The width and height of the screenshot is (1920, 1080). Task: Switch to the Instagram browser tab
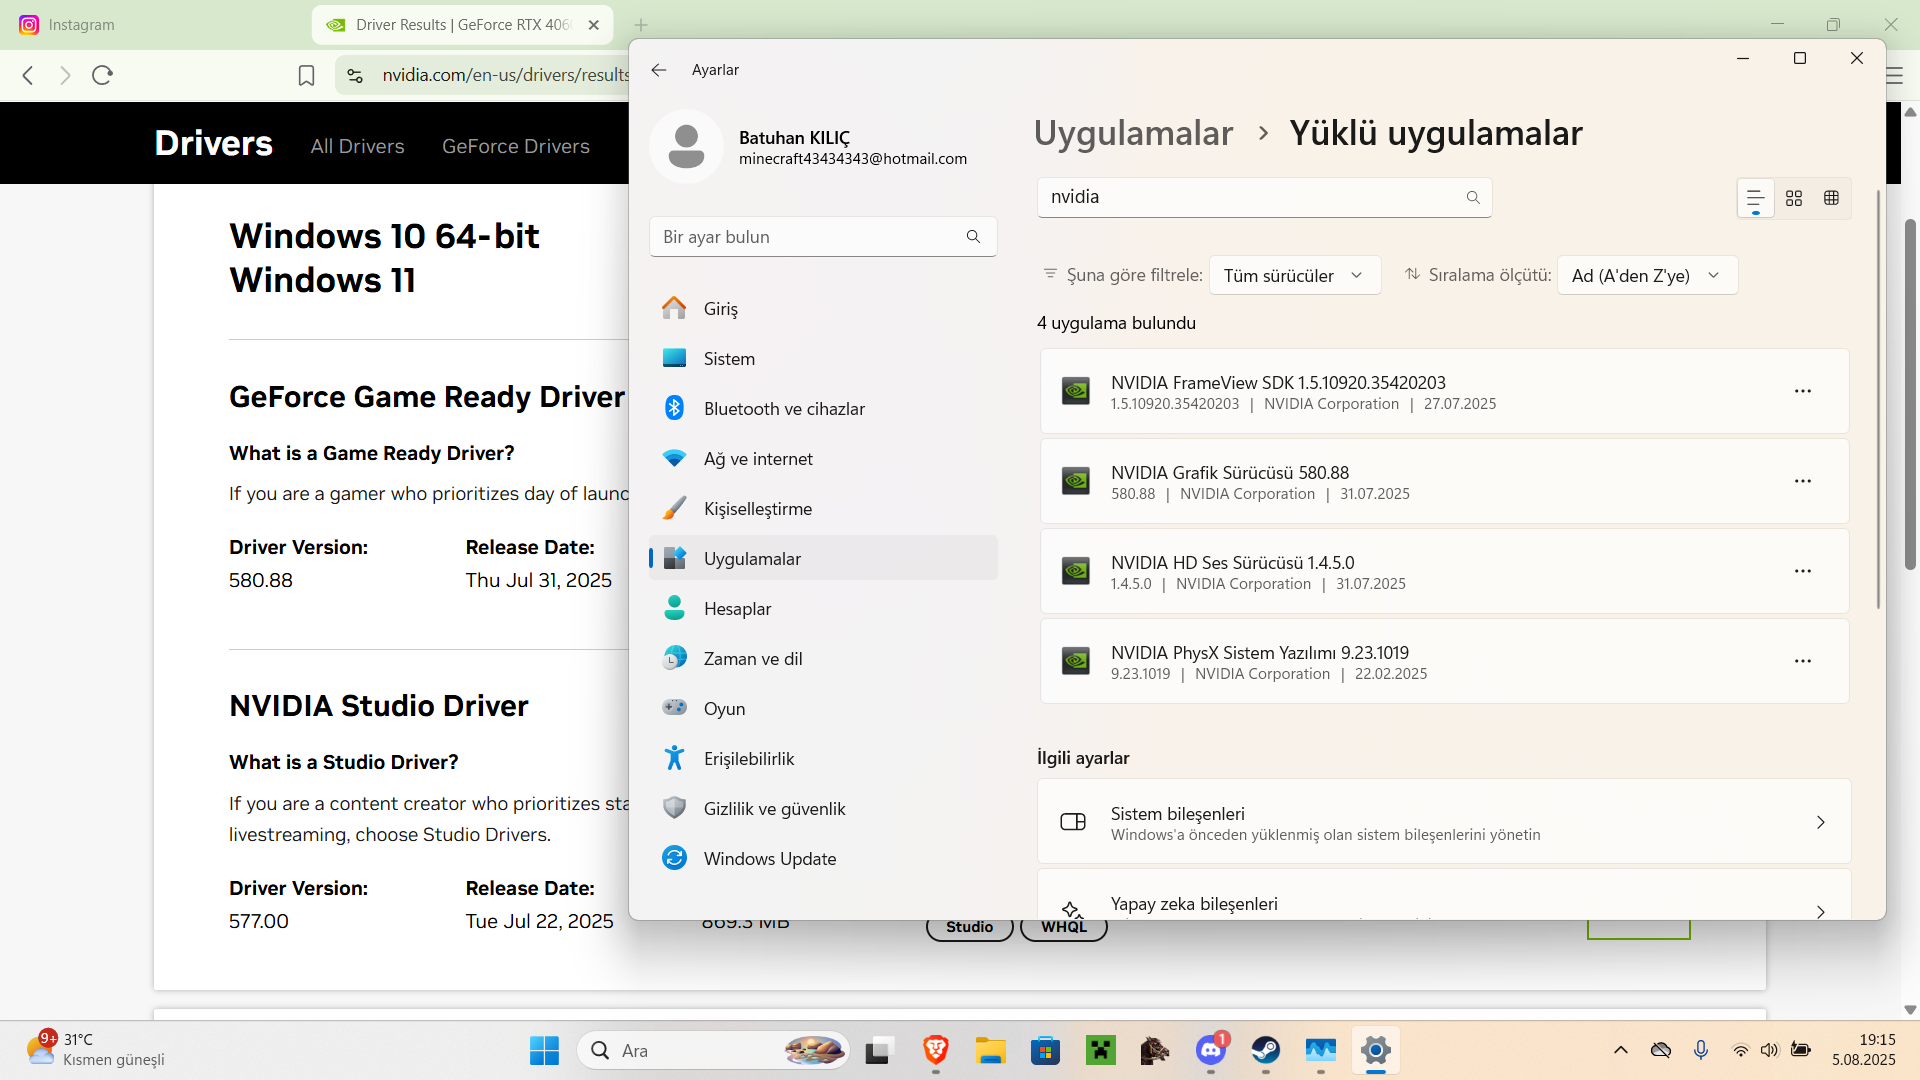click(81, 25)
